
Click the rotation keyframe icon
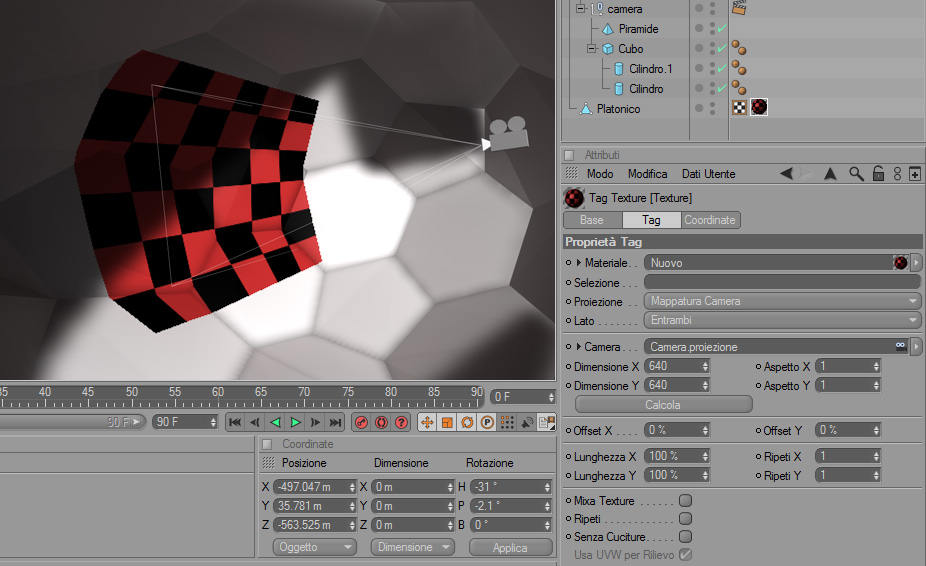[467, 422]
